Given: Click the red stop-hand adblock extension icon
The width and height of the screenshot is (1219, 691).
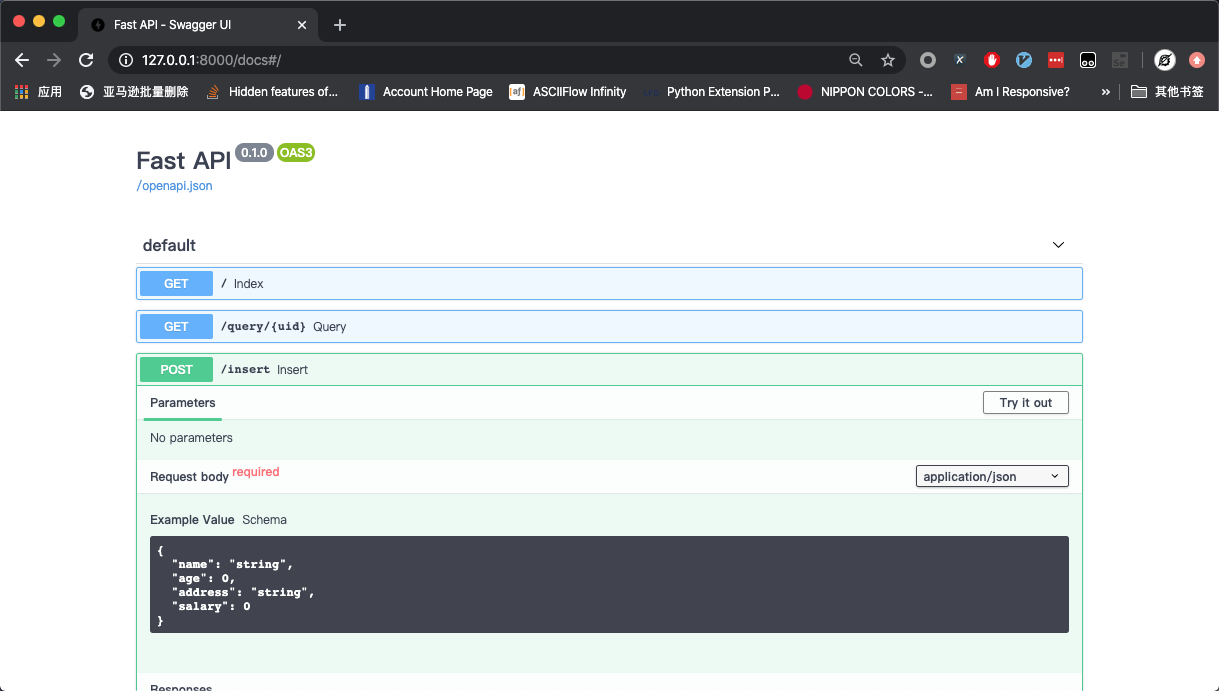Looking at the screenshot, I should coord(992,60).
